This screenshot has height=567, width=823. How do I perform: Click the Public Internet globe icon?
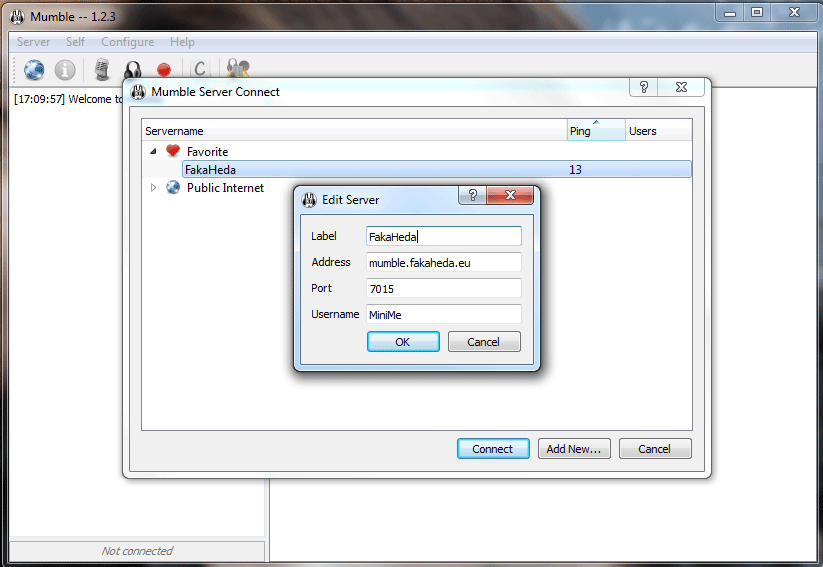(173, 187)
